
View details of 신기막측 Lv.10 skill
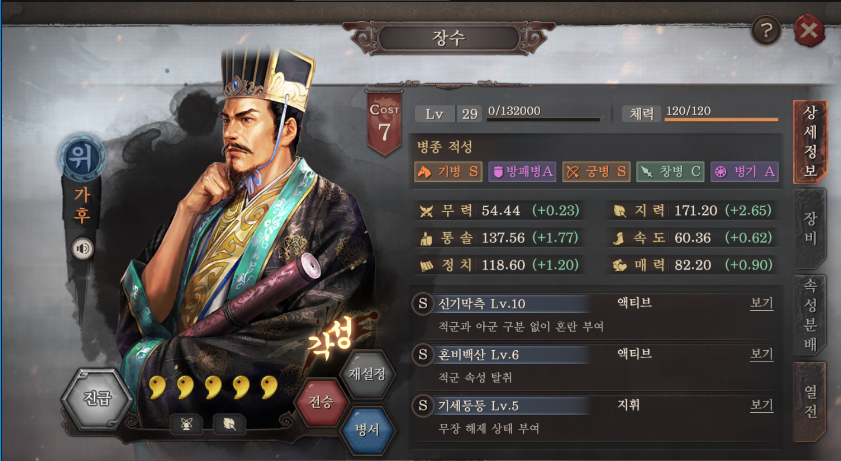(761, 303)
